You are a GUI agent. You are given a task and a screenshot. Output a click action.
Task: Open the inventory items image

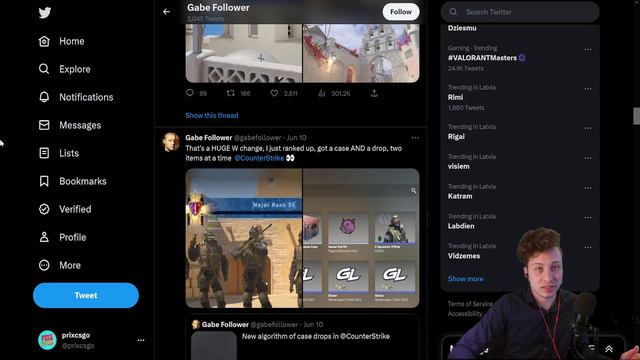[x=361, y=238]
